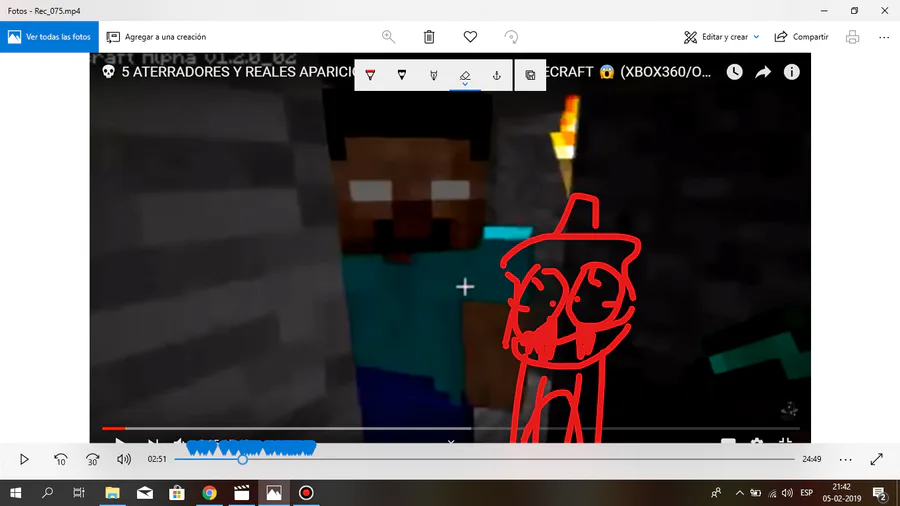Open Google Chrome from taskbar
The height and width of the screenshot is (506, 900).
tap(209, 493)
